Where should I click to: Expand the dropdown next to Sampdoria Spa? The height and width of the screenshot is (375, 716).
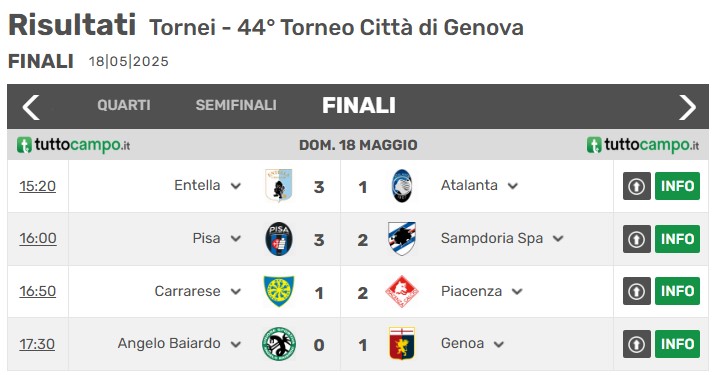(558, 238)
